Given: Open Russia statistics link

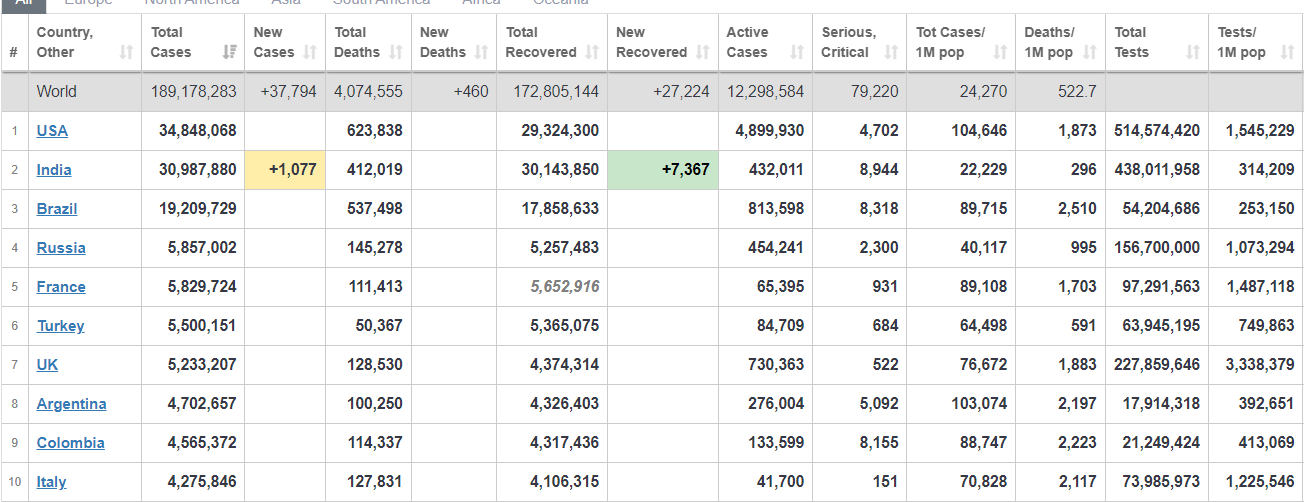Looking at the screenshot, I should pos(61,247).
